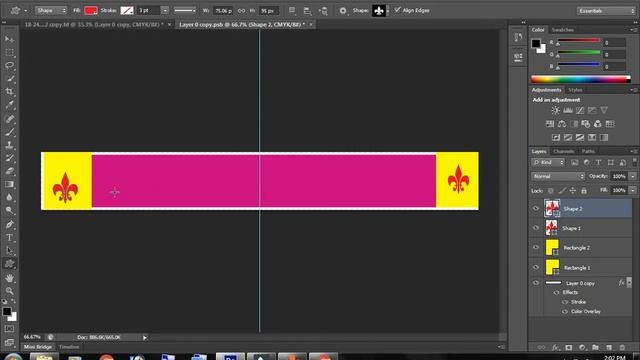Select the Brush tool
This screenshot has width=640, height=360.
(9, 132)
